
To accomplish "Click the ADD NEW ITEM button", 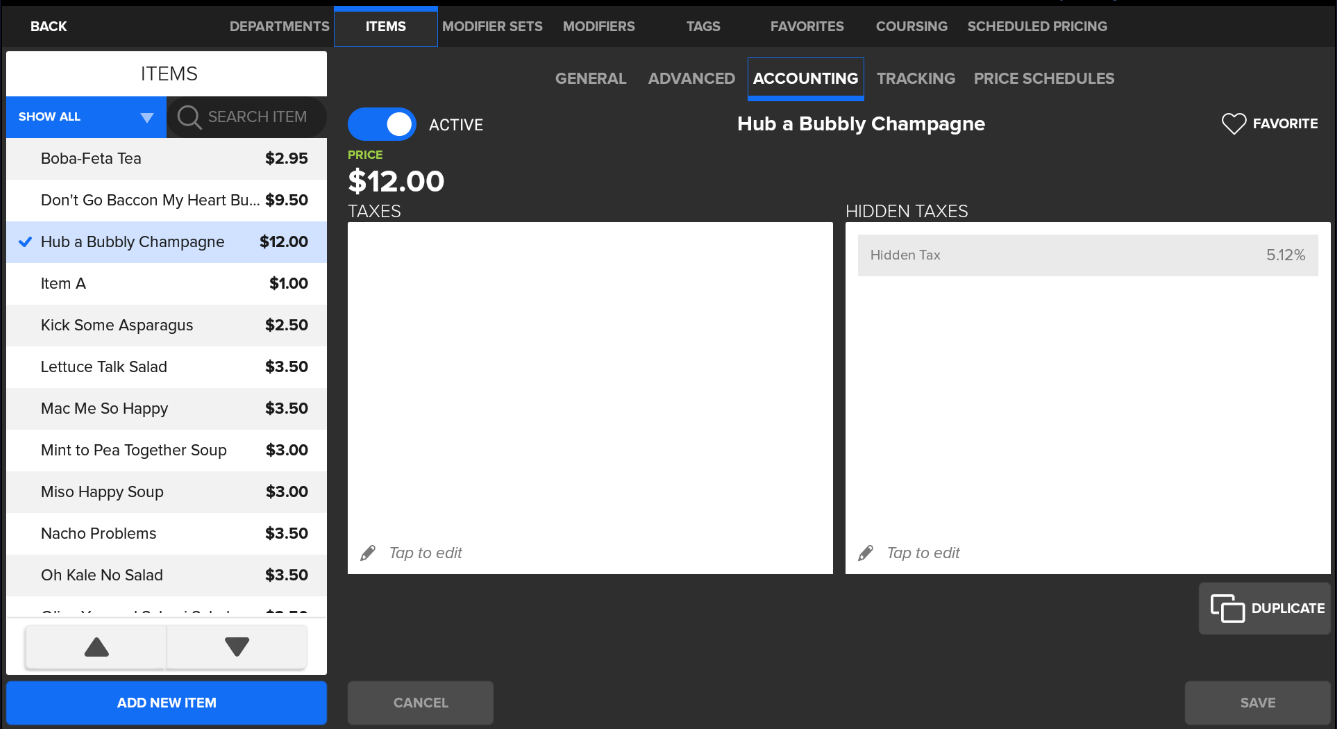I will (x=166, y=702).
